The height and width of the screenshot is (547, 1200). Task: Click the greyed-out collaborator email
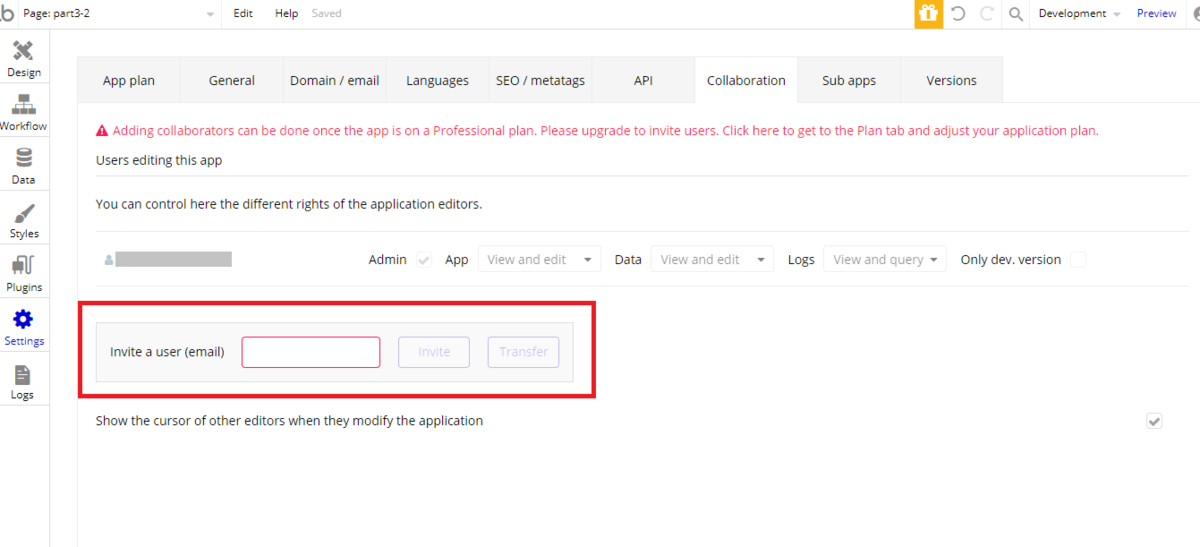click(174, 260)
